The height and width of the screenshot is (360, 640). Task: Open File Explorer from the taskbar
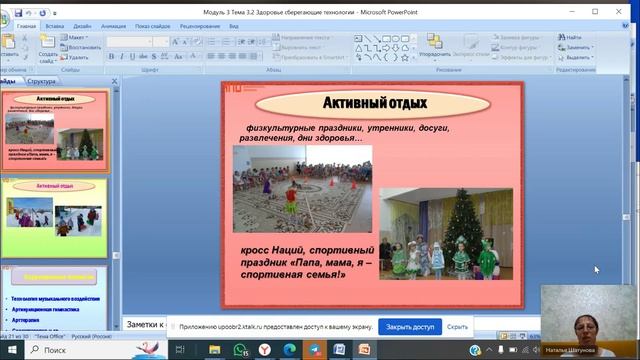click(x=215, y=350)
